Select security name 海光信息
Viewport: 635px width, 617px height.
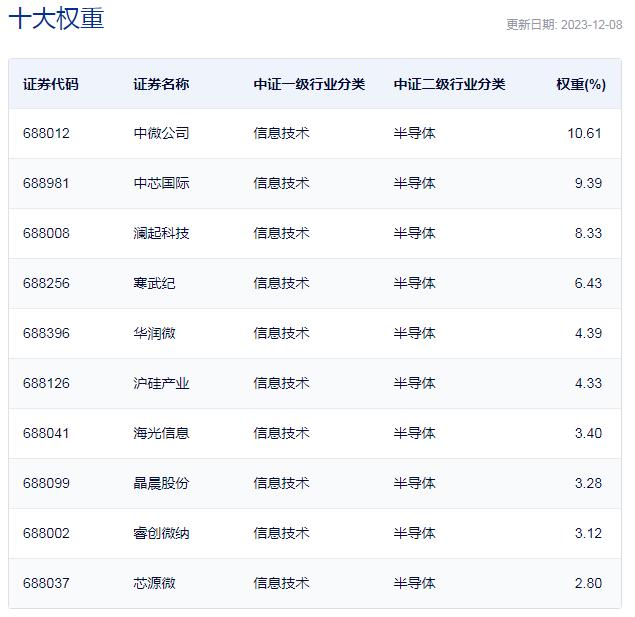[x=161, y=433]
